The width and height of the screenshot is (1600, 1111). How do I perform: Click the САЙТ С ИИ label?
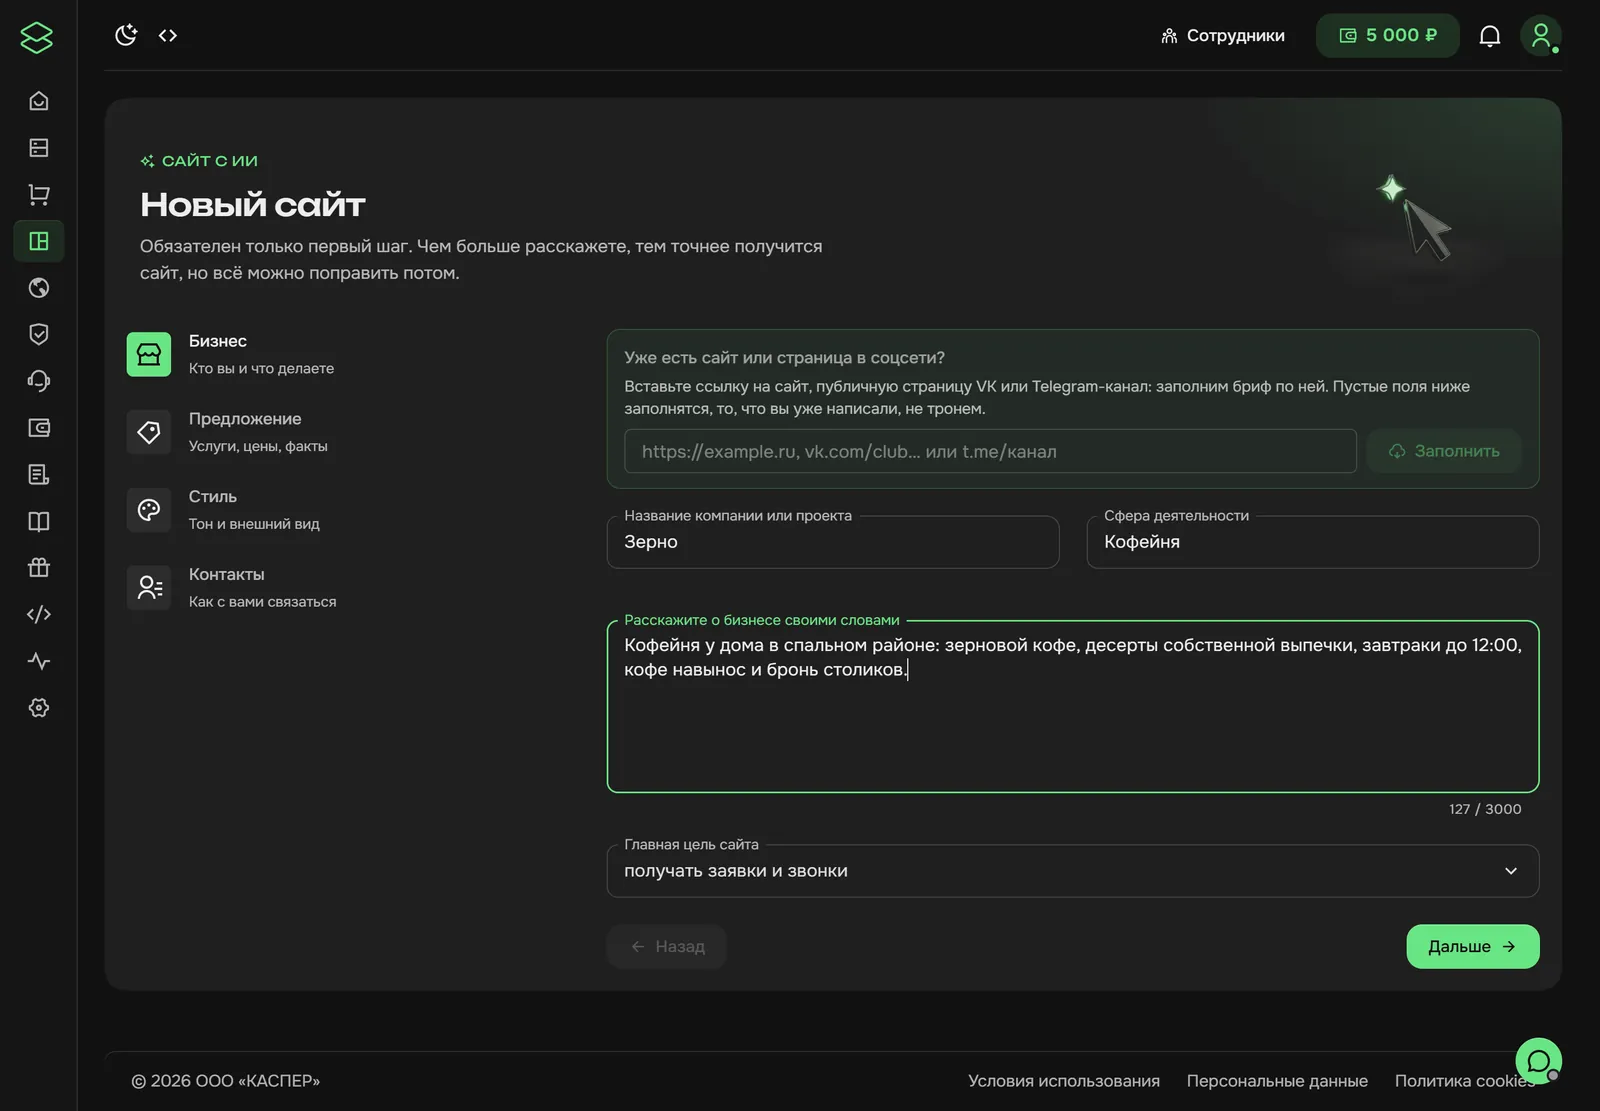[x=199, y=161]
